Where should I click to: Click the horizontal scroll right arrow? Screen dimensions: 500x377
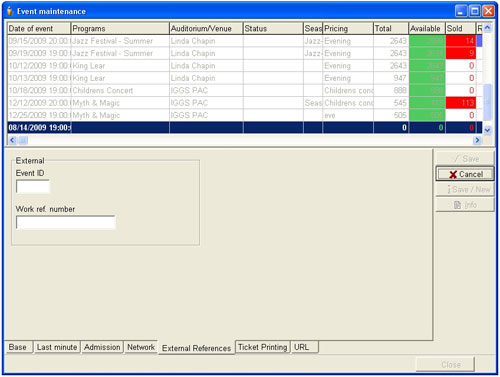coord(477,140)
